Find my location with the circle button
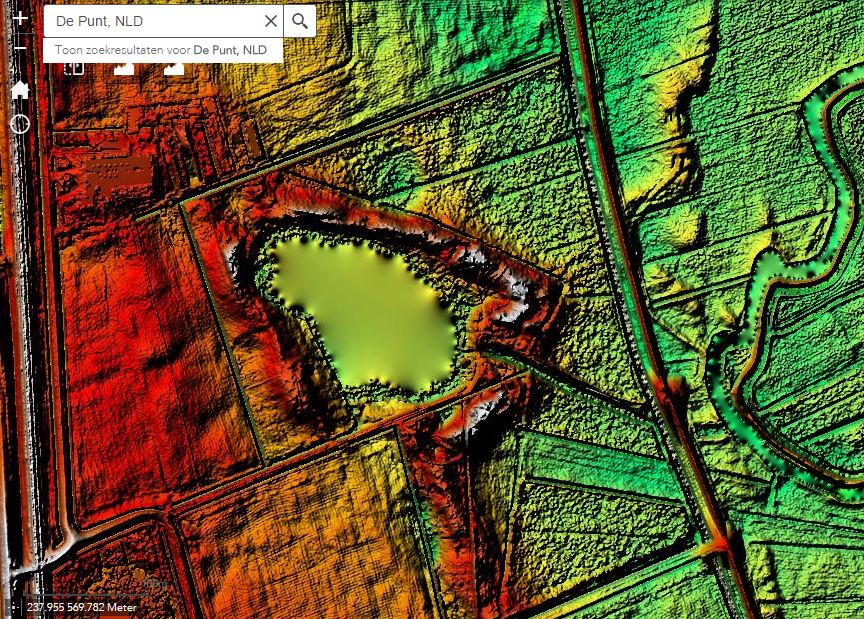The width and height of the screenshot is (864, 619). [20, 124]
